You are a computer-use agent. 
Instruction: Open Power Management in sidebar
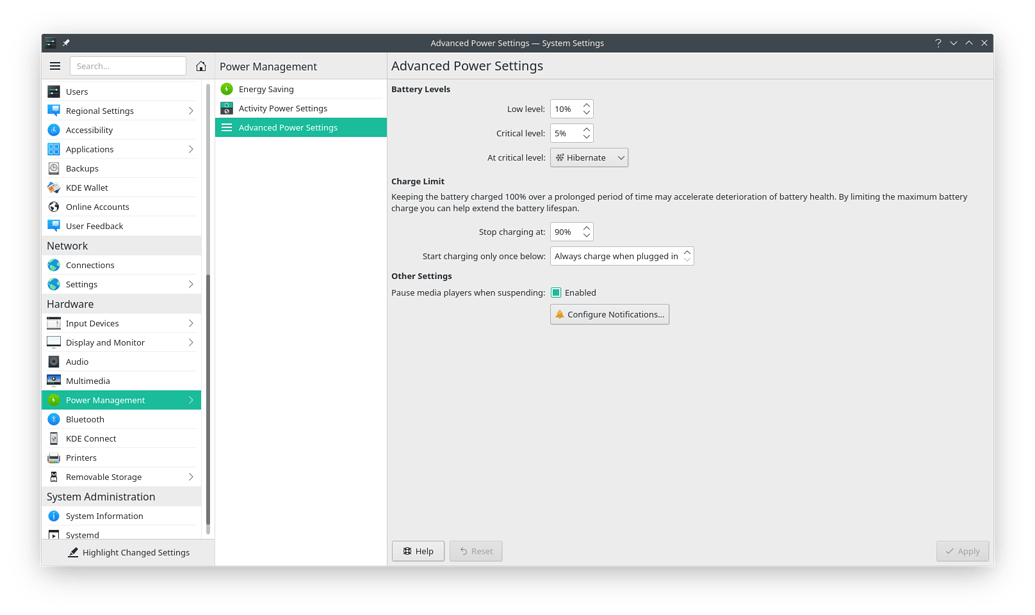(121, 400)
